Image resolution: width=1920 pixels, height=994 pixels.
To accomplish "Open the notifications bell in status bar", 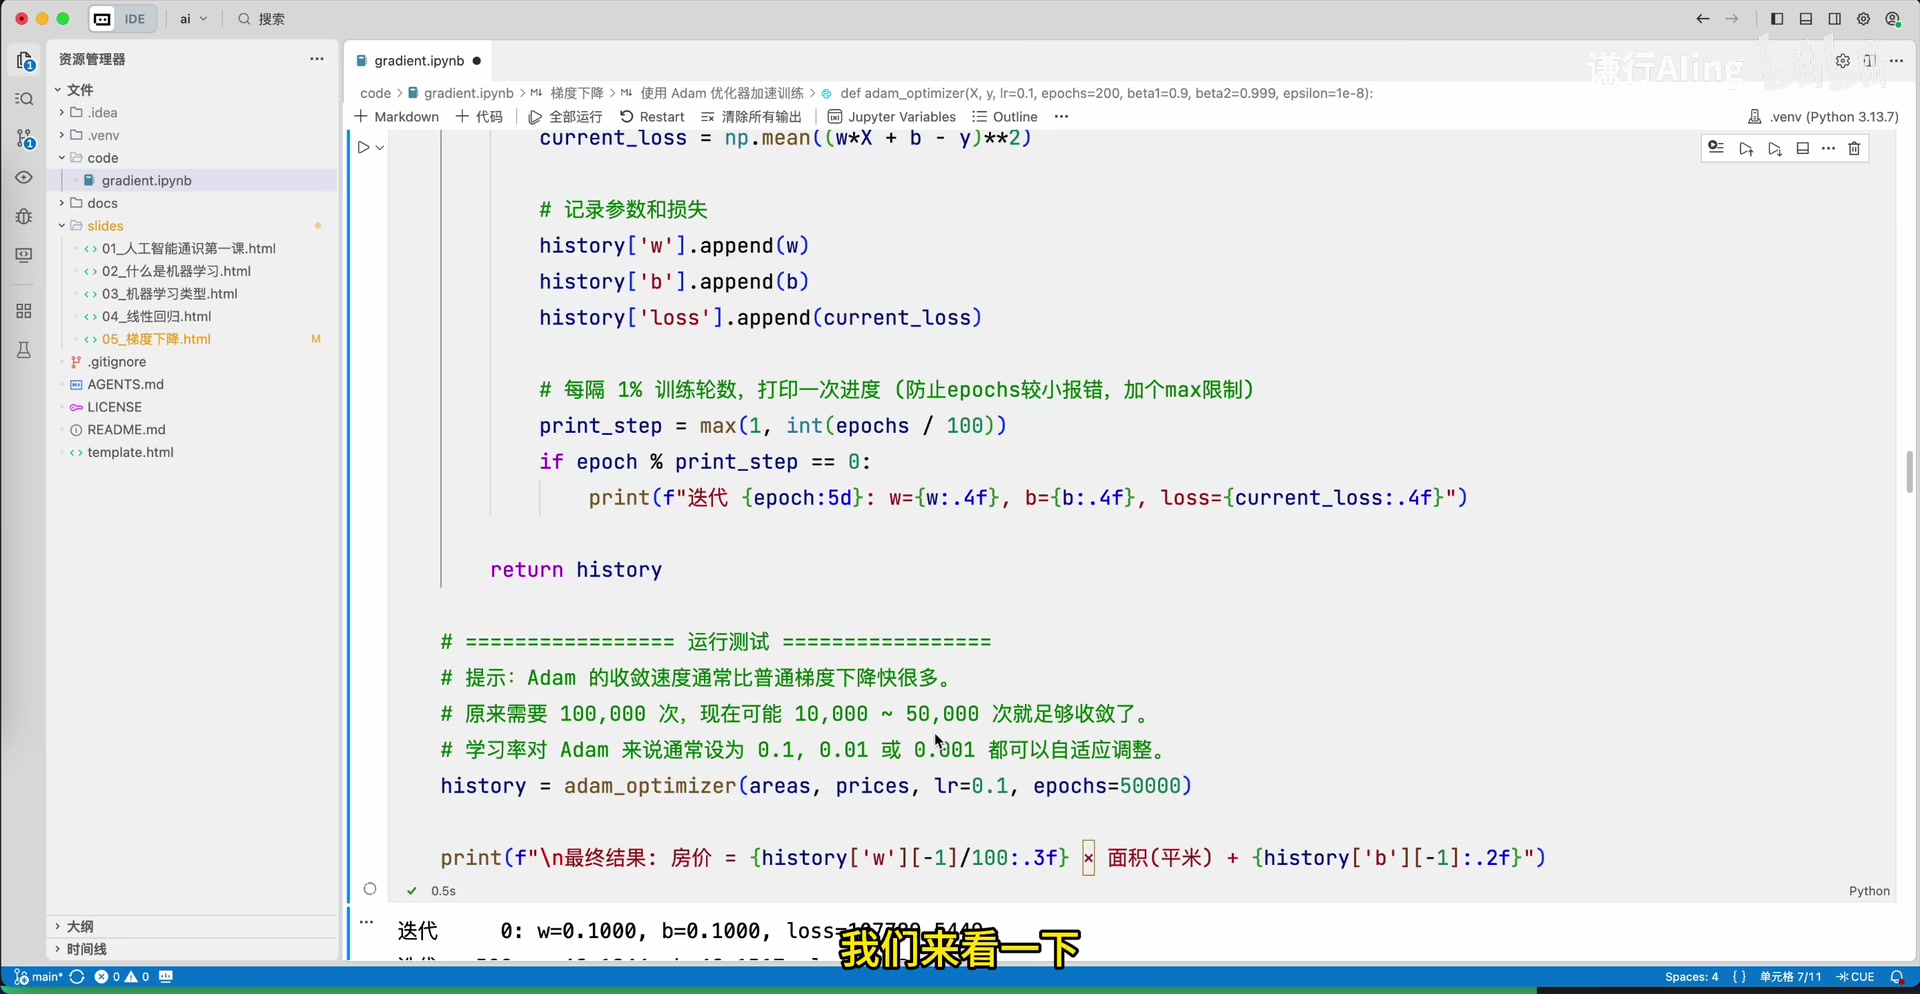I will [x=1897, y=977].
